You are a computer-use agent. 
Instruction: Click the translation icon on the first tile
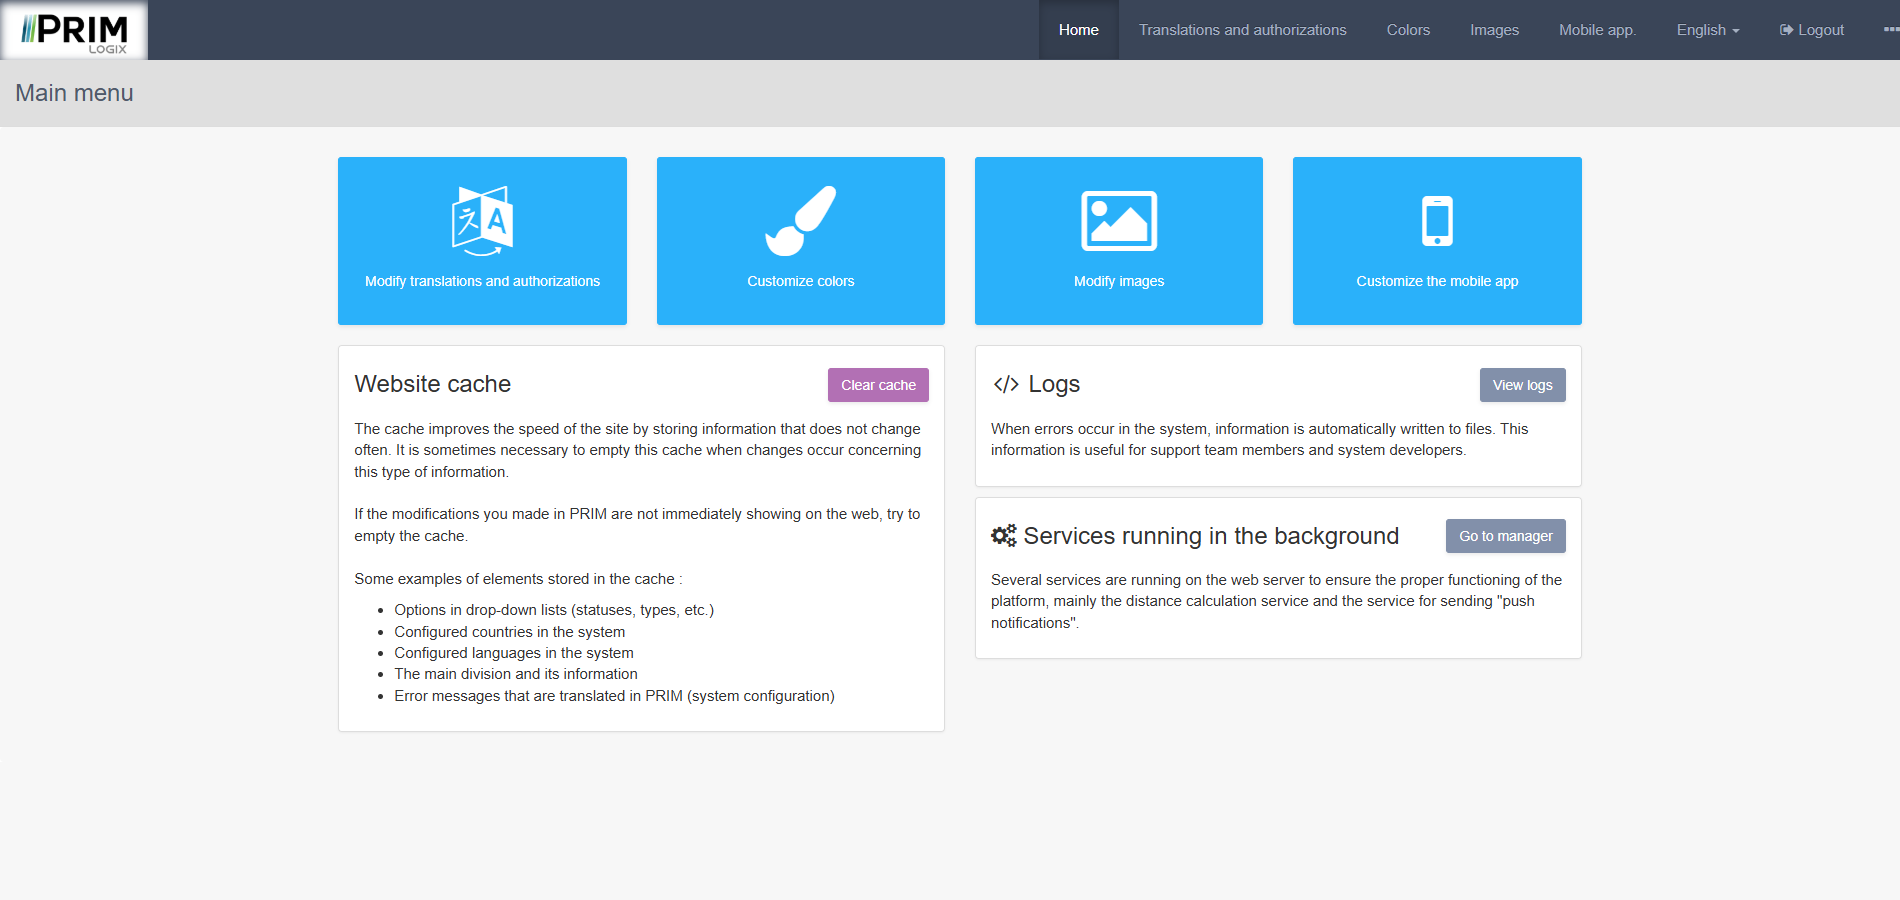[482, 221]
